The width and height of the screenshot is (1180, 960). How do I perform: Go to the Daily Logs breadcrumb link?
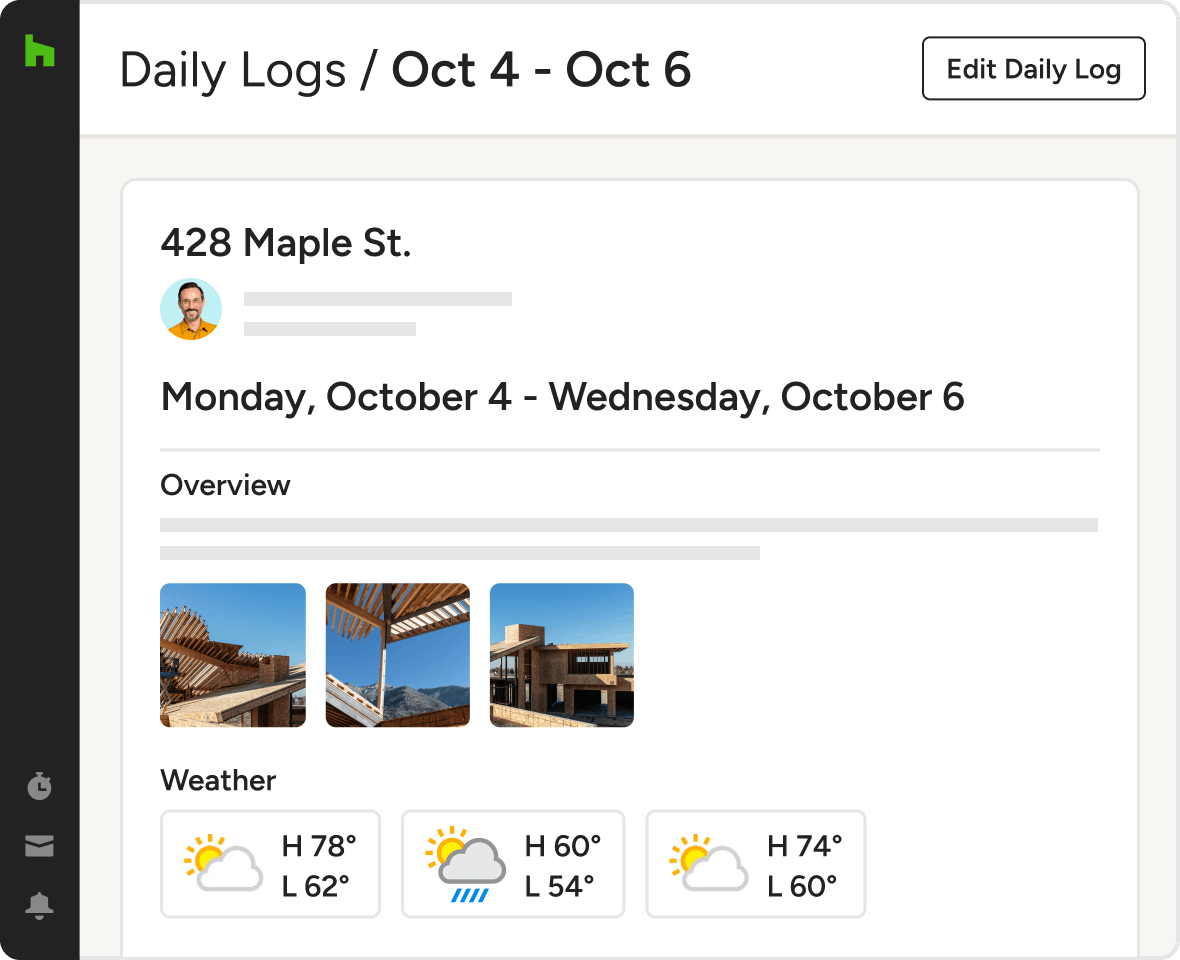point(233,70)
